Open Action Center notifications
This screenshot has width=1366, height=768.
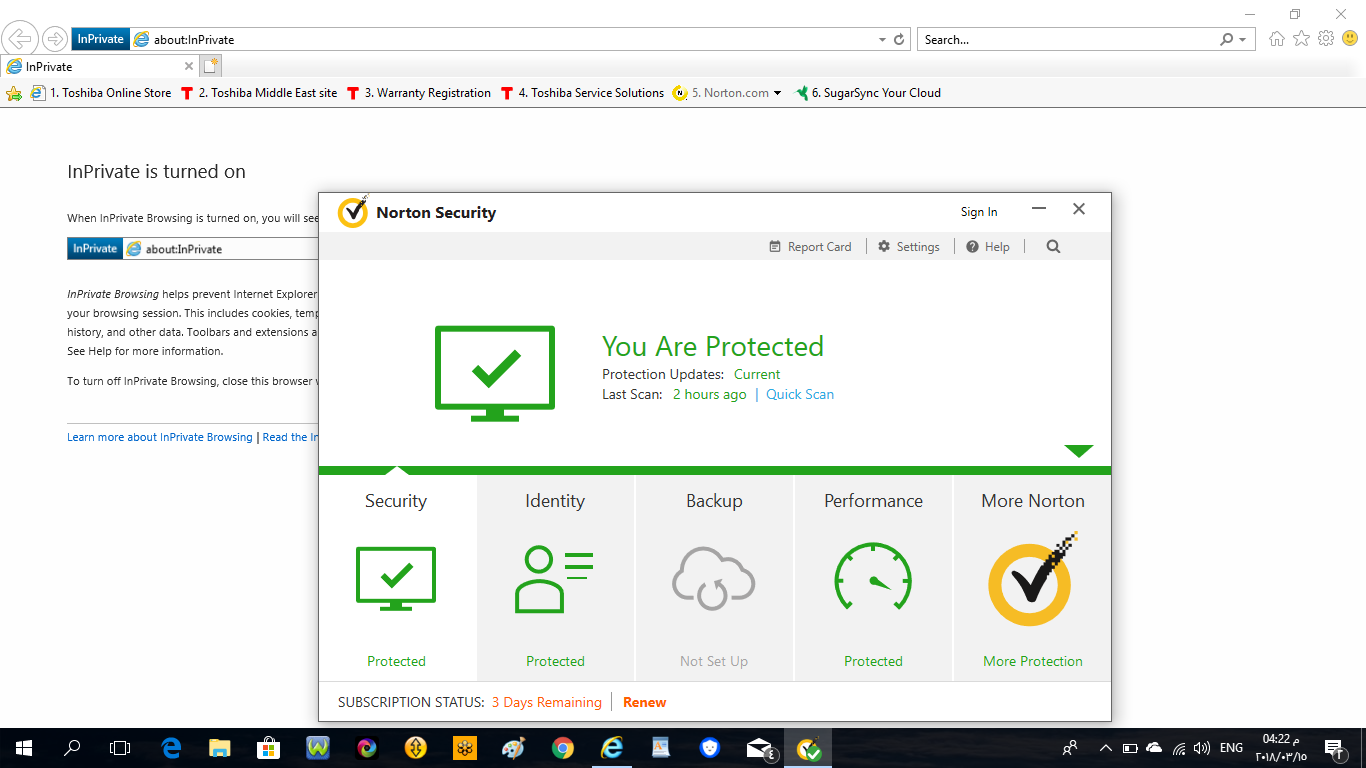1333,748
